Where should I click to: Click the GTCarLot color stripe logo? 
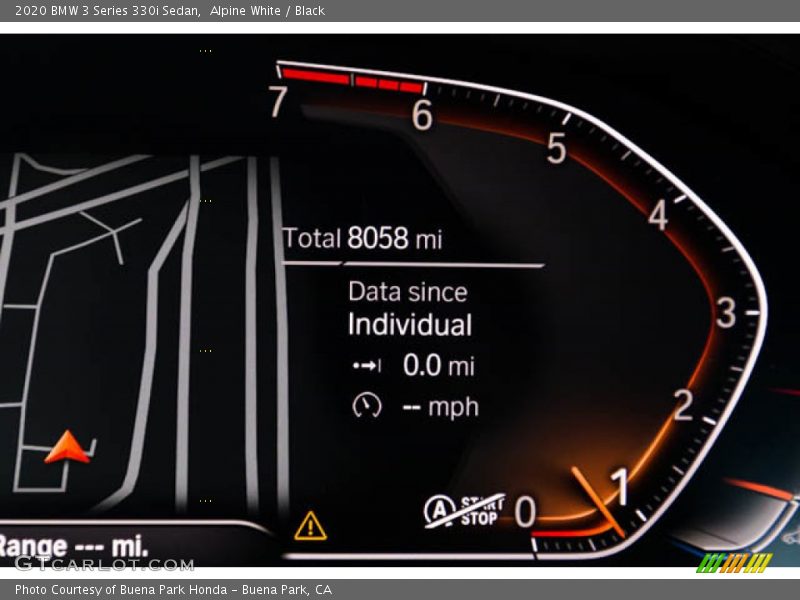pyautogui.click(x=734, y=563)
